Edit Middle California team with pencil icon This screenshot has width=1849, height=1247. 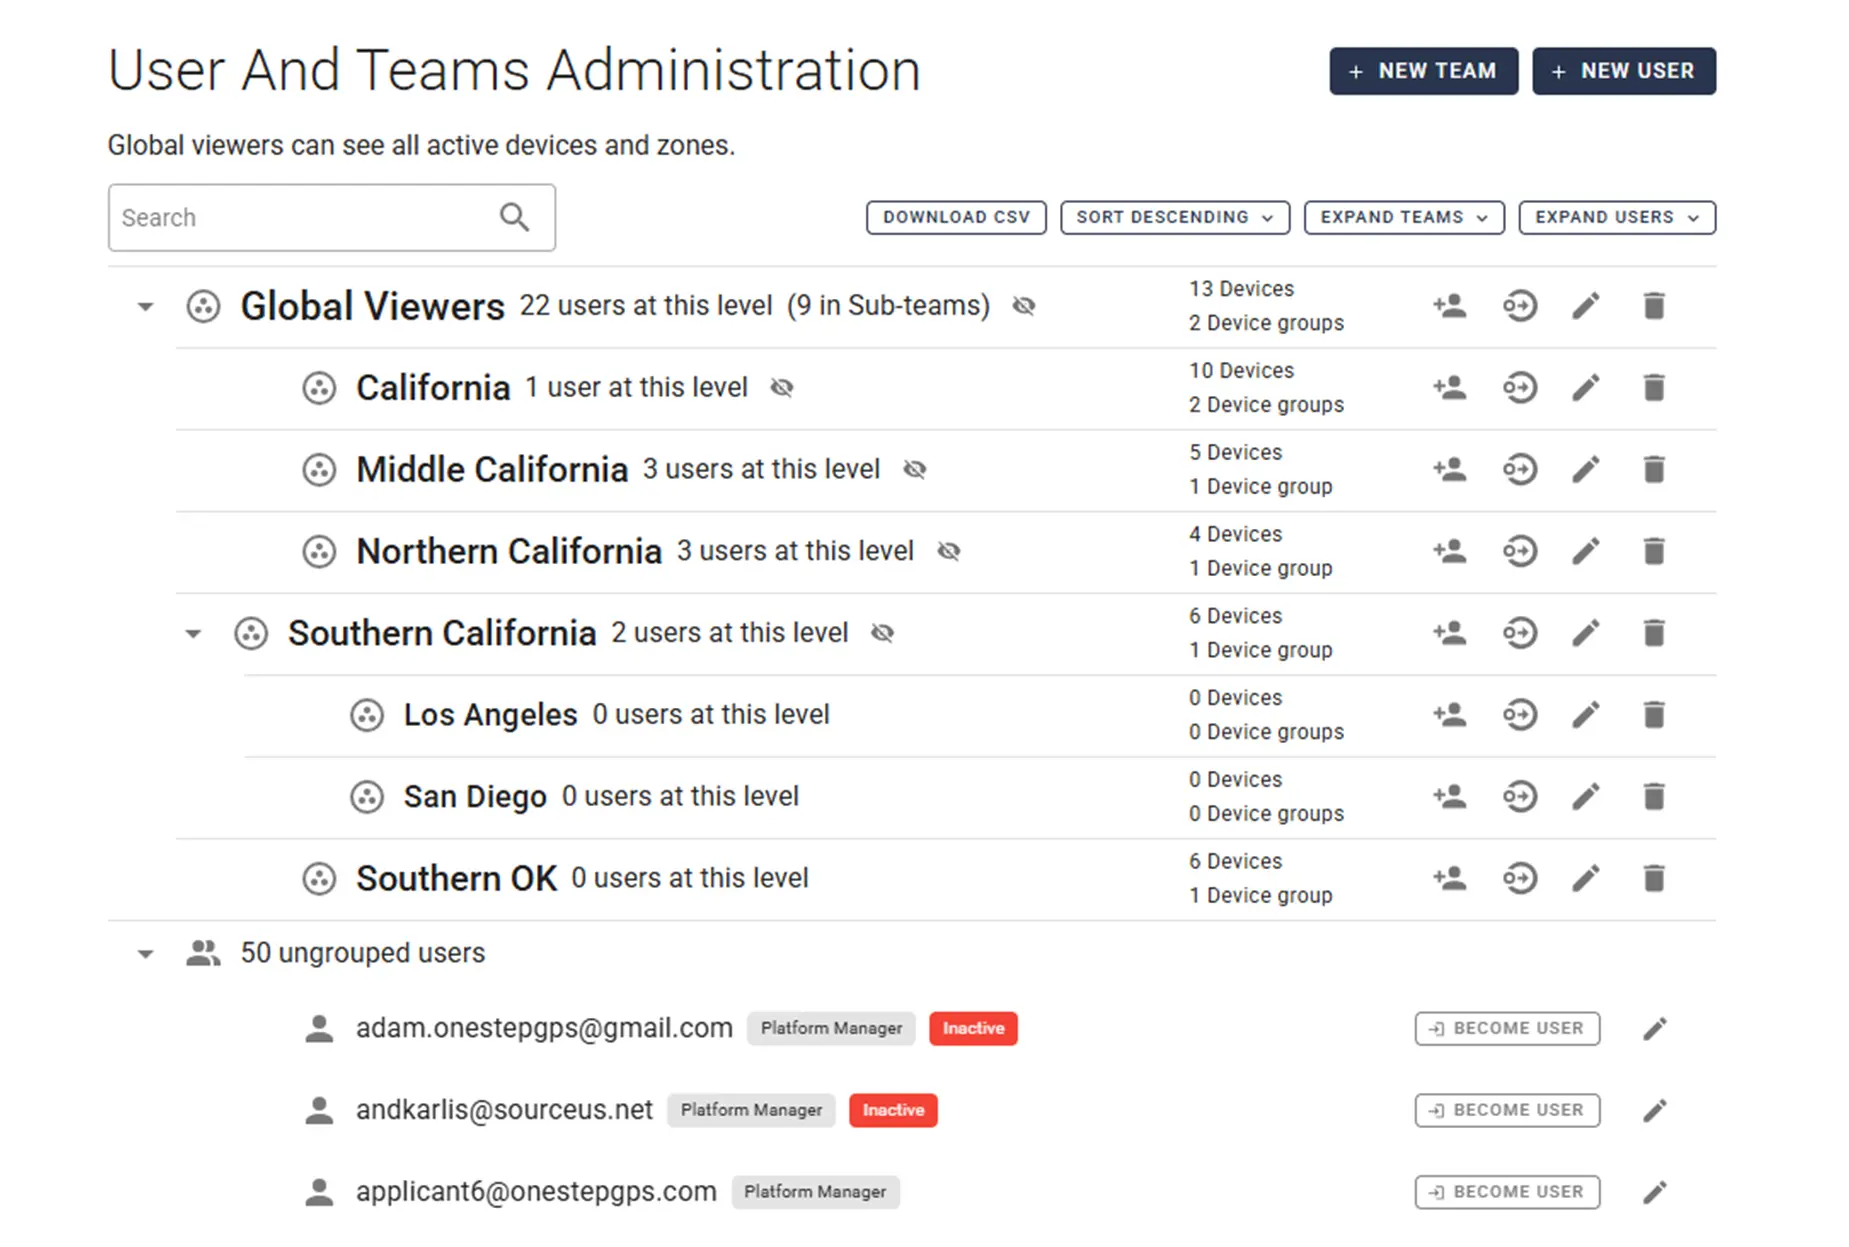[x=1586, y=470]
